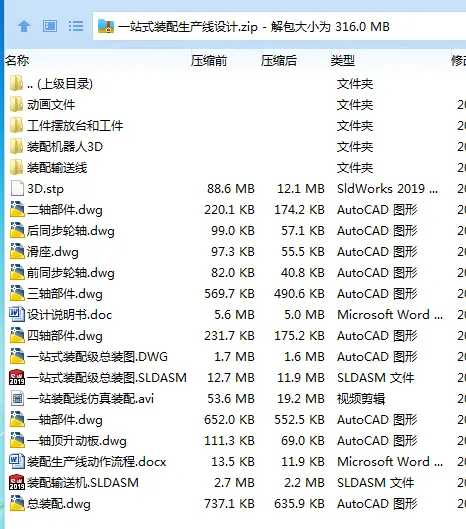Switch to the details pane view icon
The image size is (466, 529).
pyautogui.click(x=50, y=26)
